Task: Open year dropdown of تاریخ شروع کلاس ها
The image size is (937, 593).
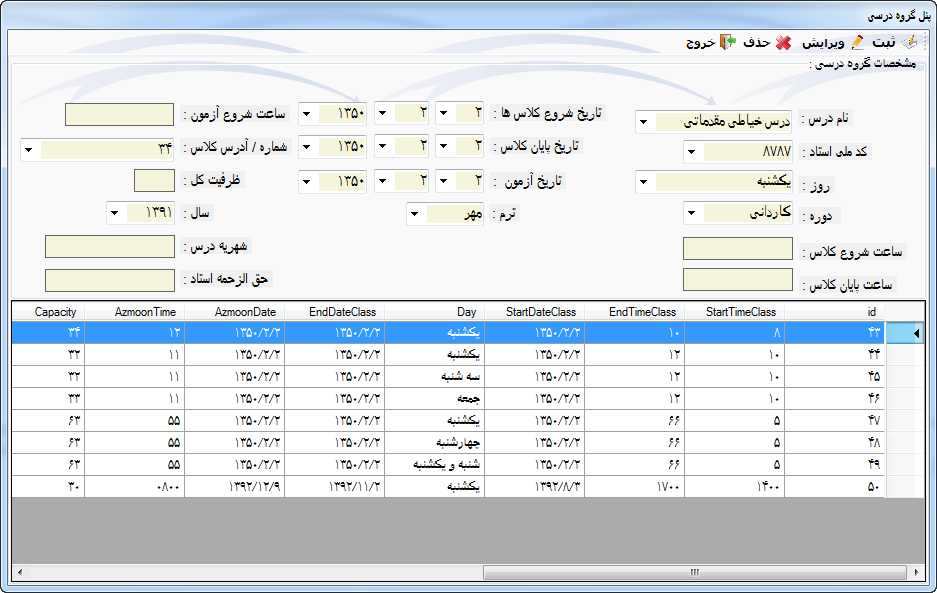Action: pos(307,113)
